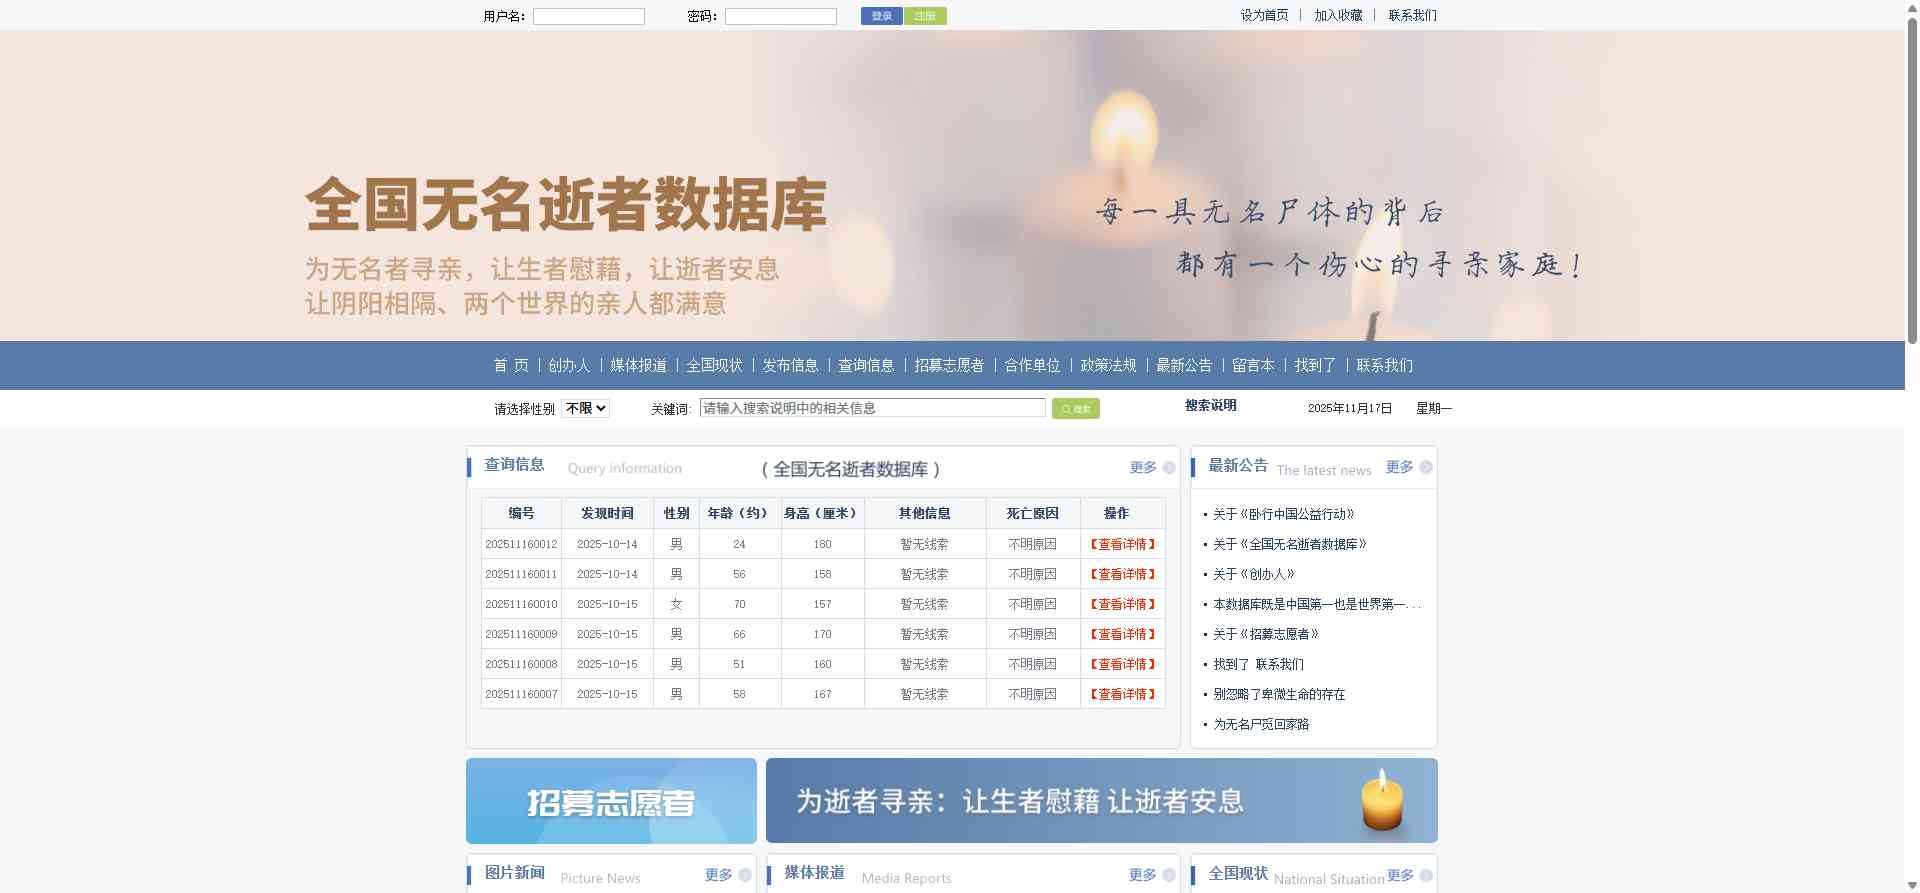
Task: Select 找到了 in the navigation menu
Action: (1314, 365)
